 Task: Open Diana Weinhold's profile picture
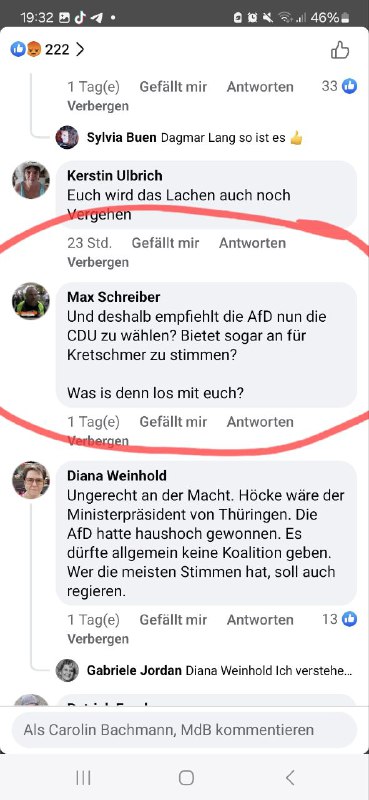pyautogui.click(x=31, y=480)
